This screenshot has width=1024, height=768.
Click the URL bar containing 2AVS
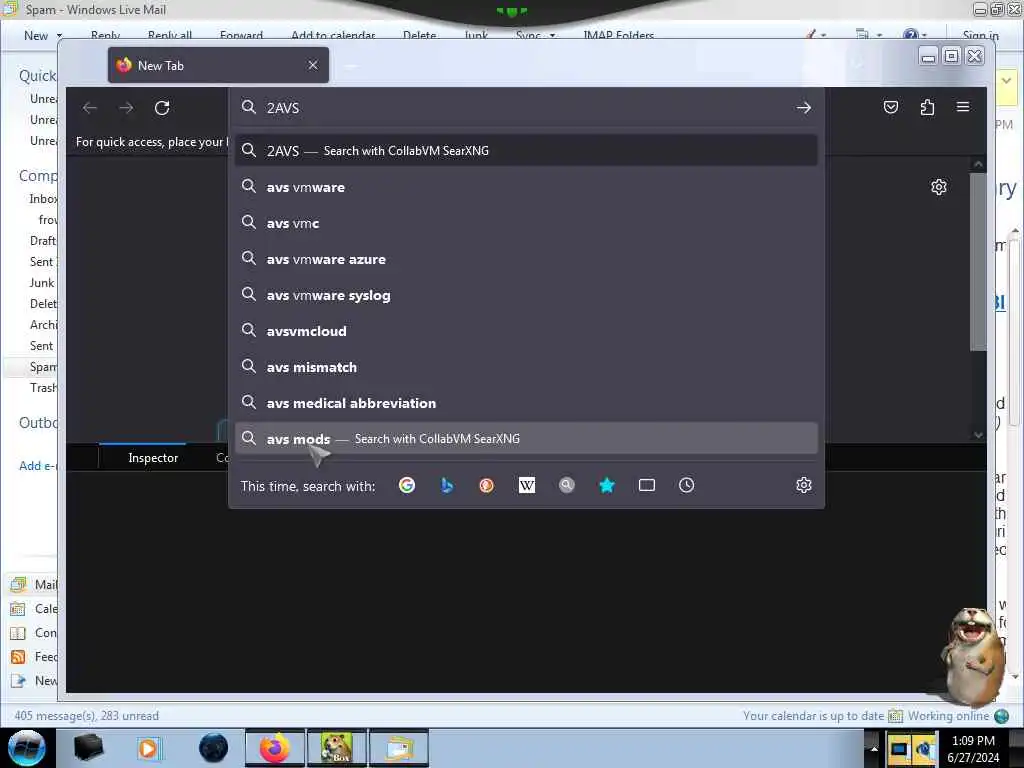pyautogui.click(x=526, y=108)
